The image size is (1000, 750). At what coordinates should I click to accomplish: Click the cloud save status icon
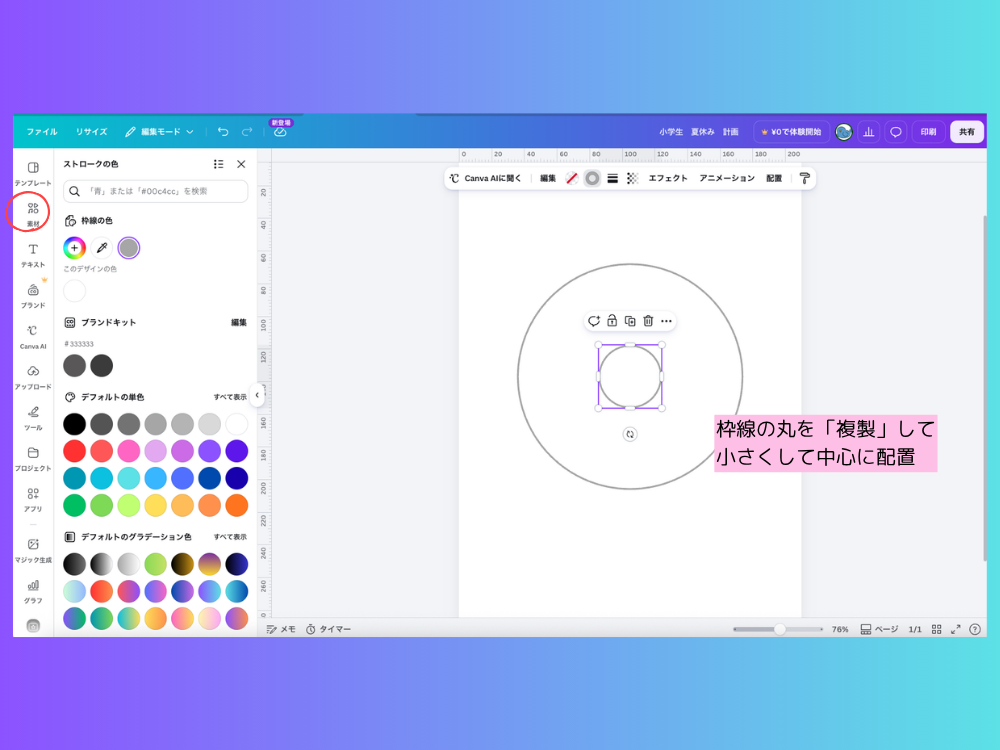coord(280,132)
